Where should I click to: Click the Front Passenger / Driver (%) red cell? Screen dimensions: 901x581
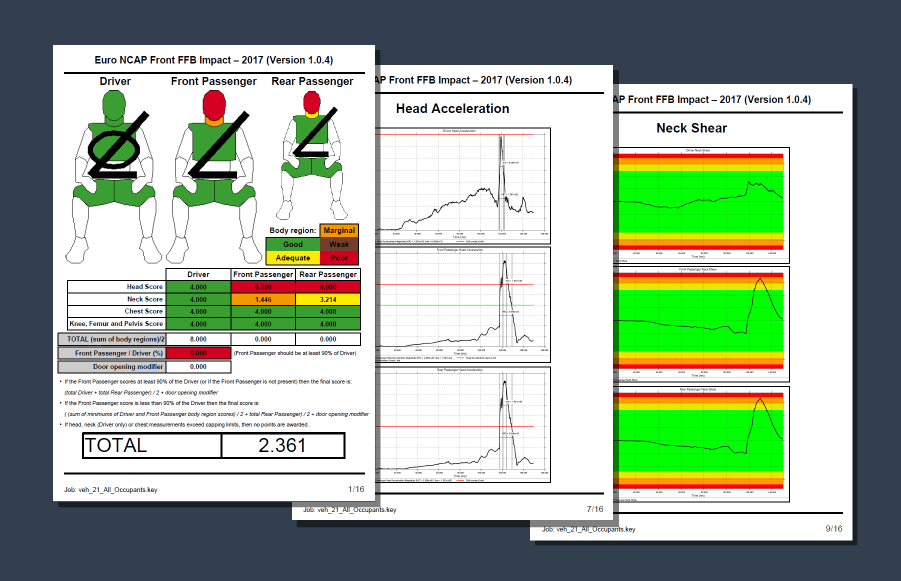[x=198, y=353]
